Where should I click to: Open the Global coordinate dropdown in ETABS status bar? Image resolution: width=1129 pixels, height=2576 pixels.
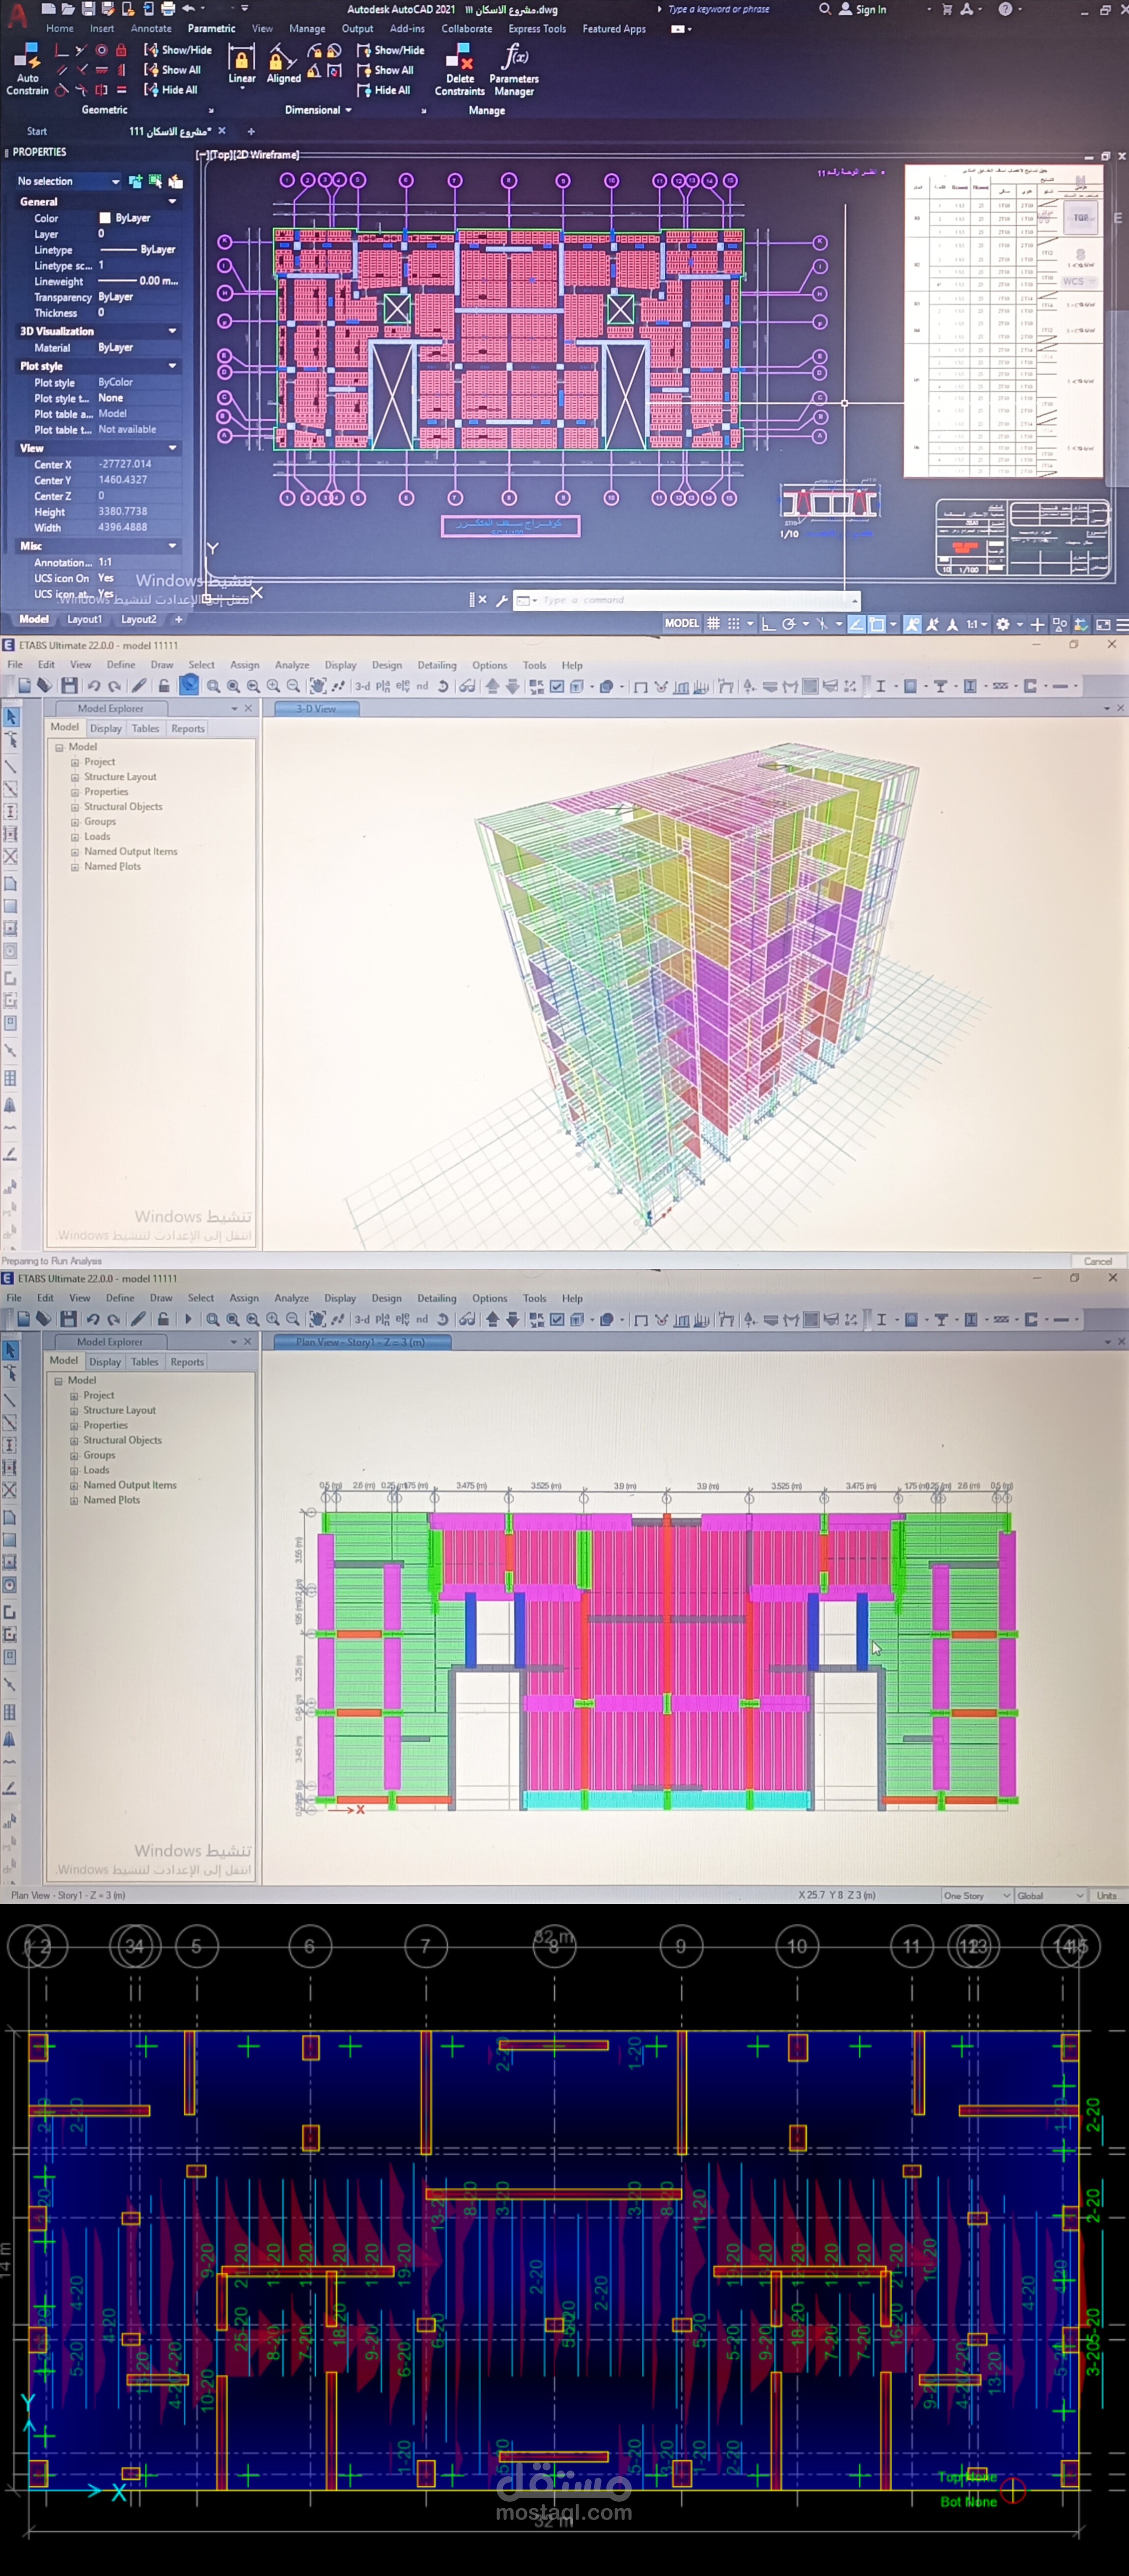coord(1050,1895)
